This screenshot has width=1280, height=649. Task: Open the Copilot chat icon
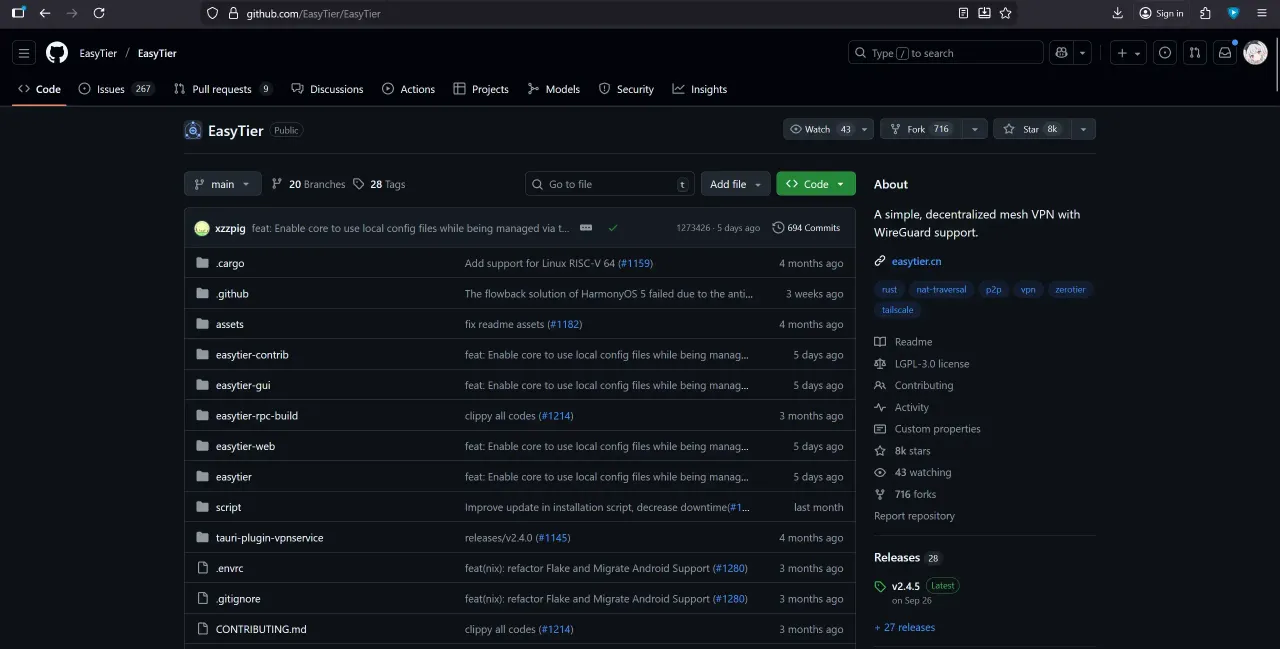(x=1061, y=53)
